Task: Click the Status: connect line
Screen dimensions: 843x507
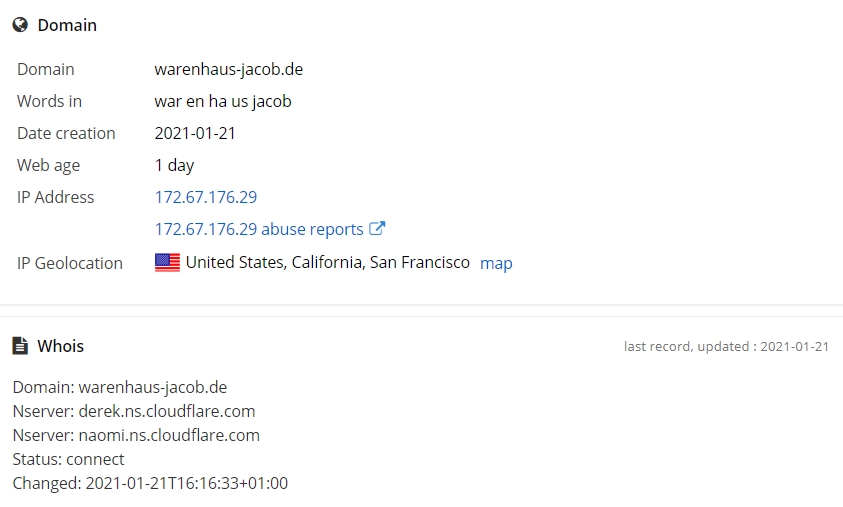Action: click(x=68, y=460)
